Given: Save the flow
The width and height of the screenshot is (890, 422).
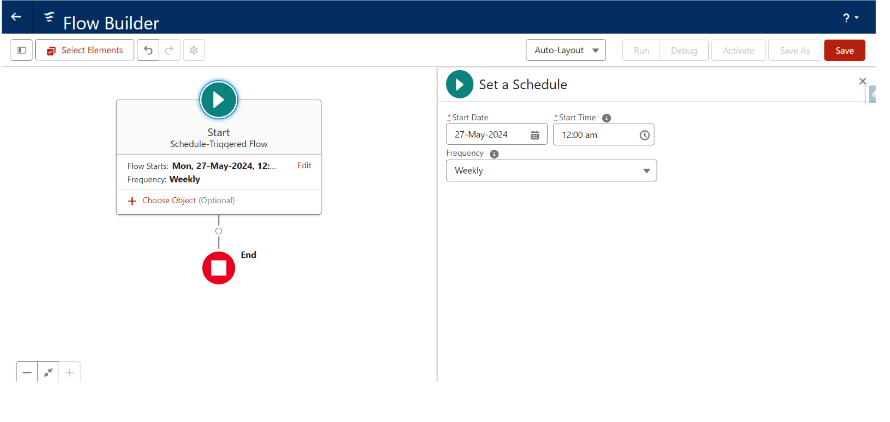Looking at the screenshot, I should (845, 51).
